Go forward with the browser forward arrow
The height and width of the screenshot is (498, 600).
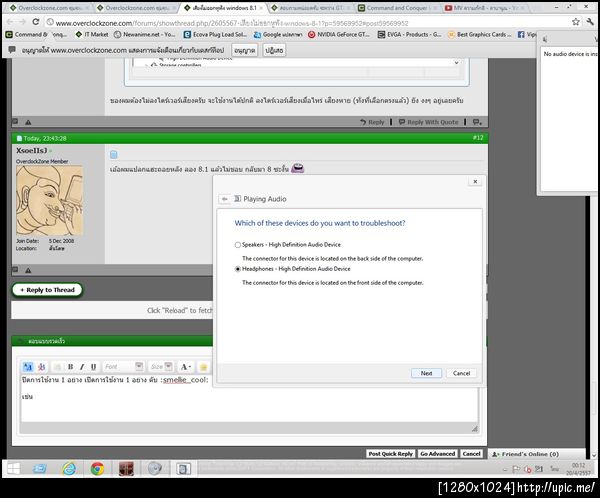[22, 22]
